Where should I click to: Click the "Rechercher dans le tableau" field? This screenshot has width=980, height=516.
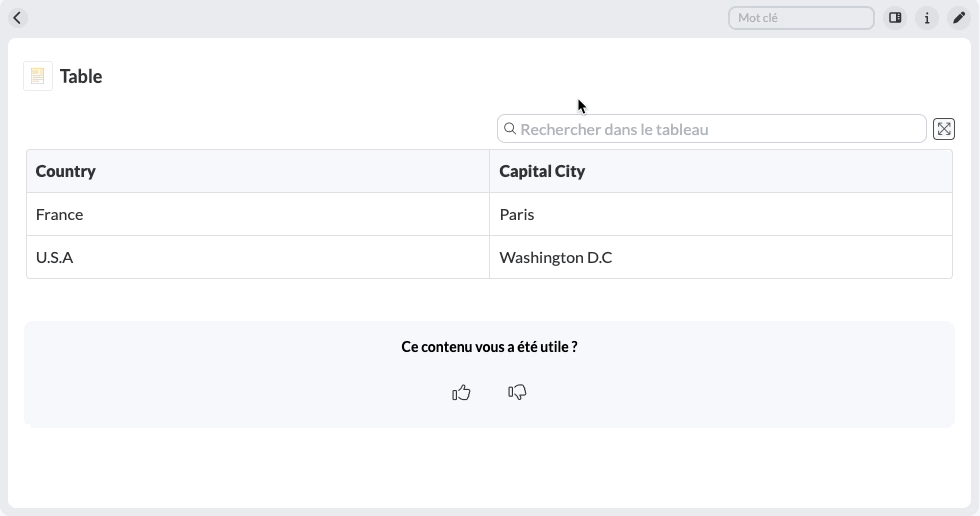[720, 129]
